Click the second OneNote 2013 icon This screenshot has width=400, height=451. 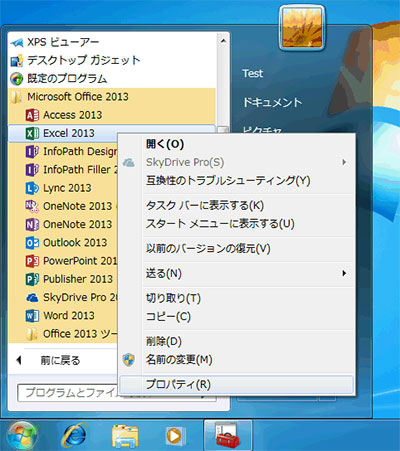coord(32,224)
